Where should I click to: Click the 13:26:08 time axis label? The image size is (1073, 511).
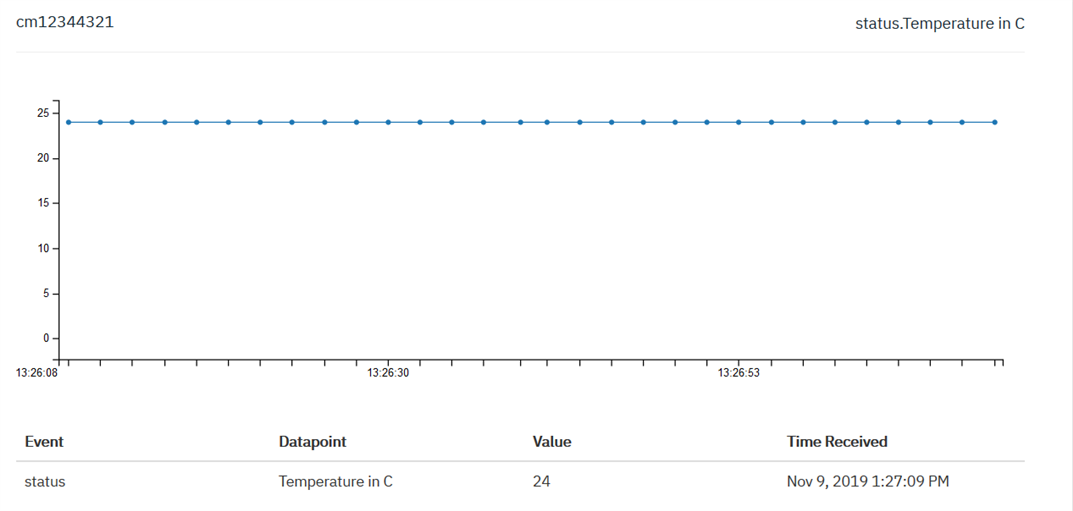36,373
